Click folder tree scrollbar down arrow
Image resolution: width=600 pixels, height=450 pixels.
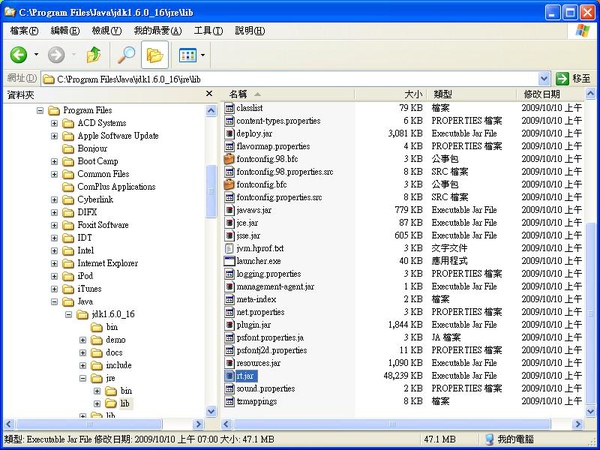(x=211, y=412)
